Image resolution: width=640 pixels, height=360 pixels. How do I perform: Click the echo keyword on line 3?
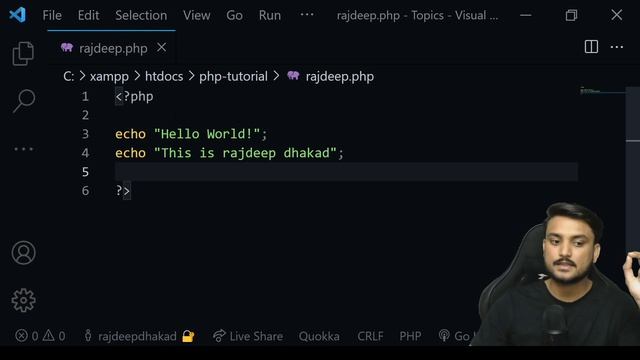click(x=131, y=134)
